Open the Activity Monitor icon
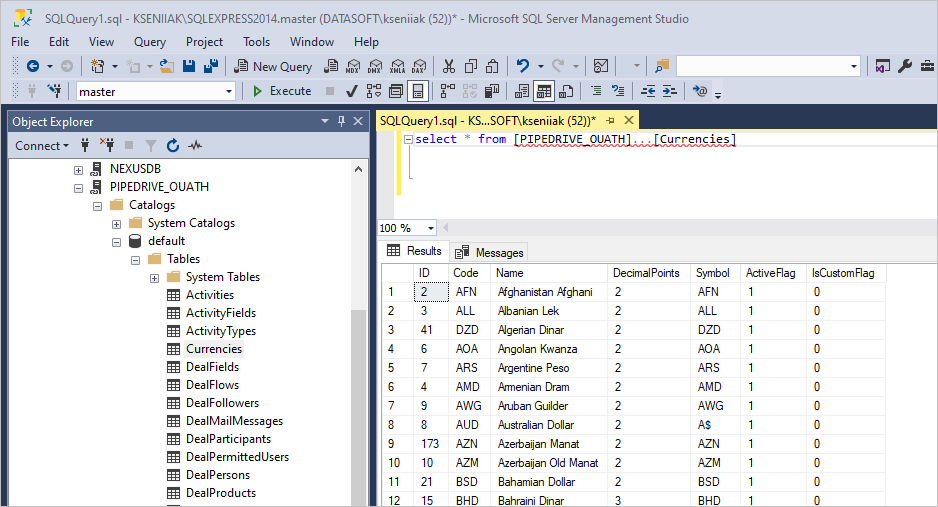This screenshot has width=938, height=507. pyautogui.click(x=601, y=66)
